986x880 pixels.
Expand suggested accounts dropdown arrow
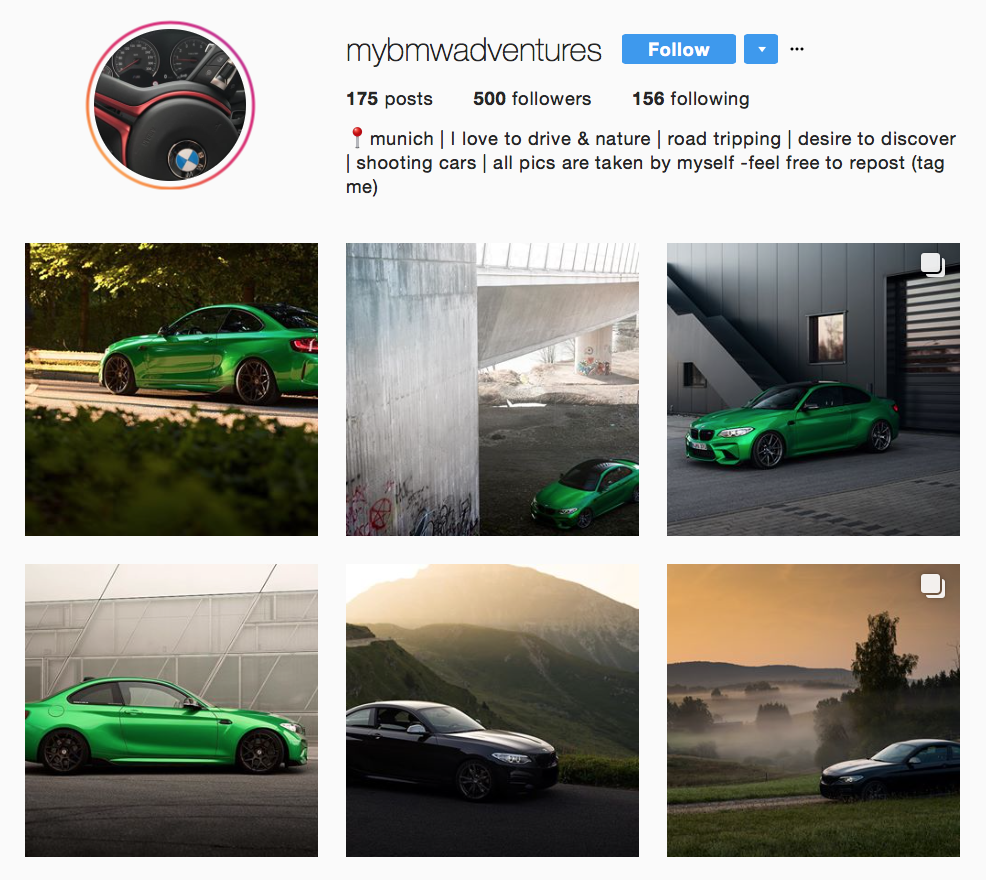[x=761, y=49]
